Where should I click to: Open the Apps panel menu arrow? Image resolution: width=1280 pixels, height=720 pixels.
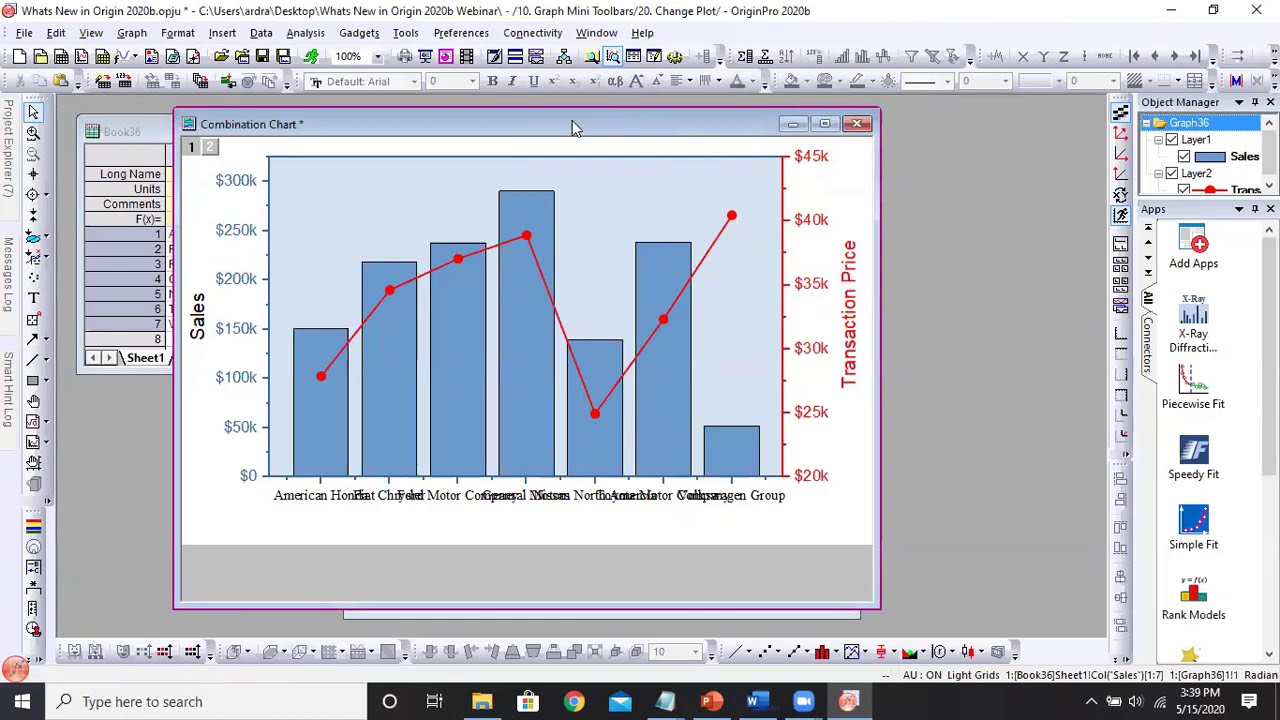1239,209
